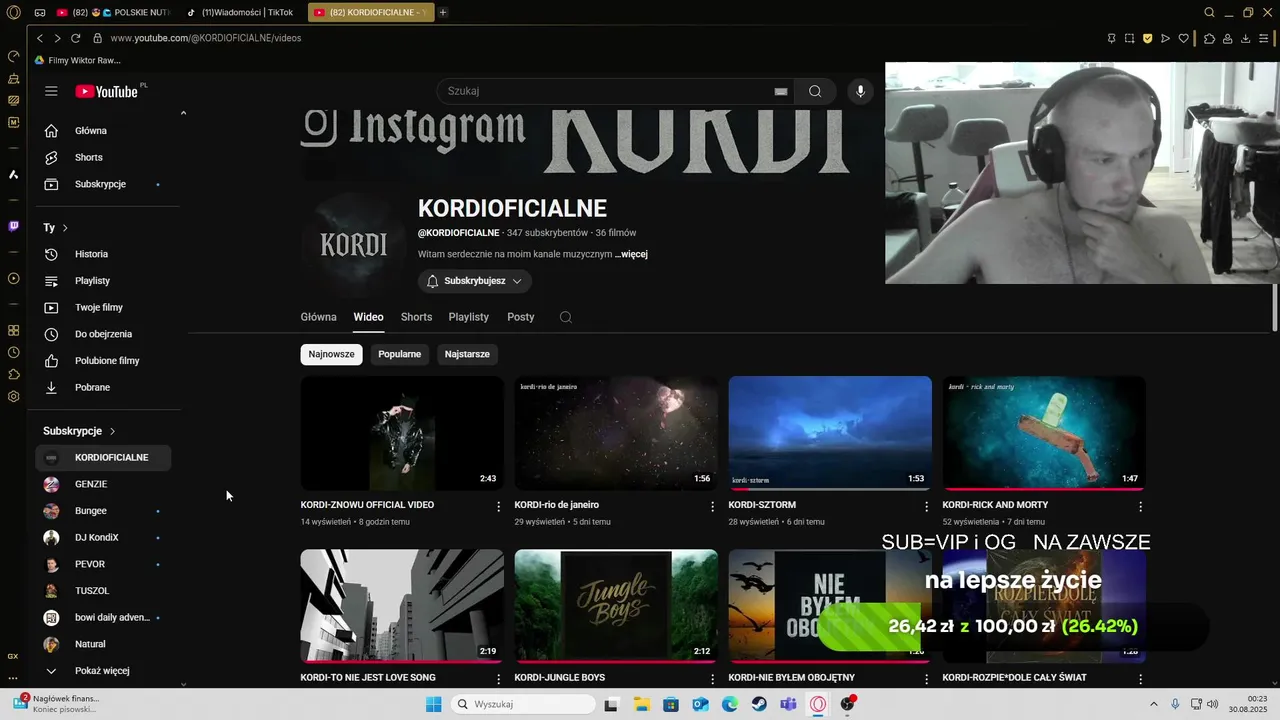Open Bungee channel in subscriptions
1280x720 pixels.
(104, 511)
